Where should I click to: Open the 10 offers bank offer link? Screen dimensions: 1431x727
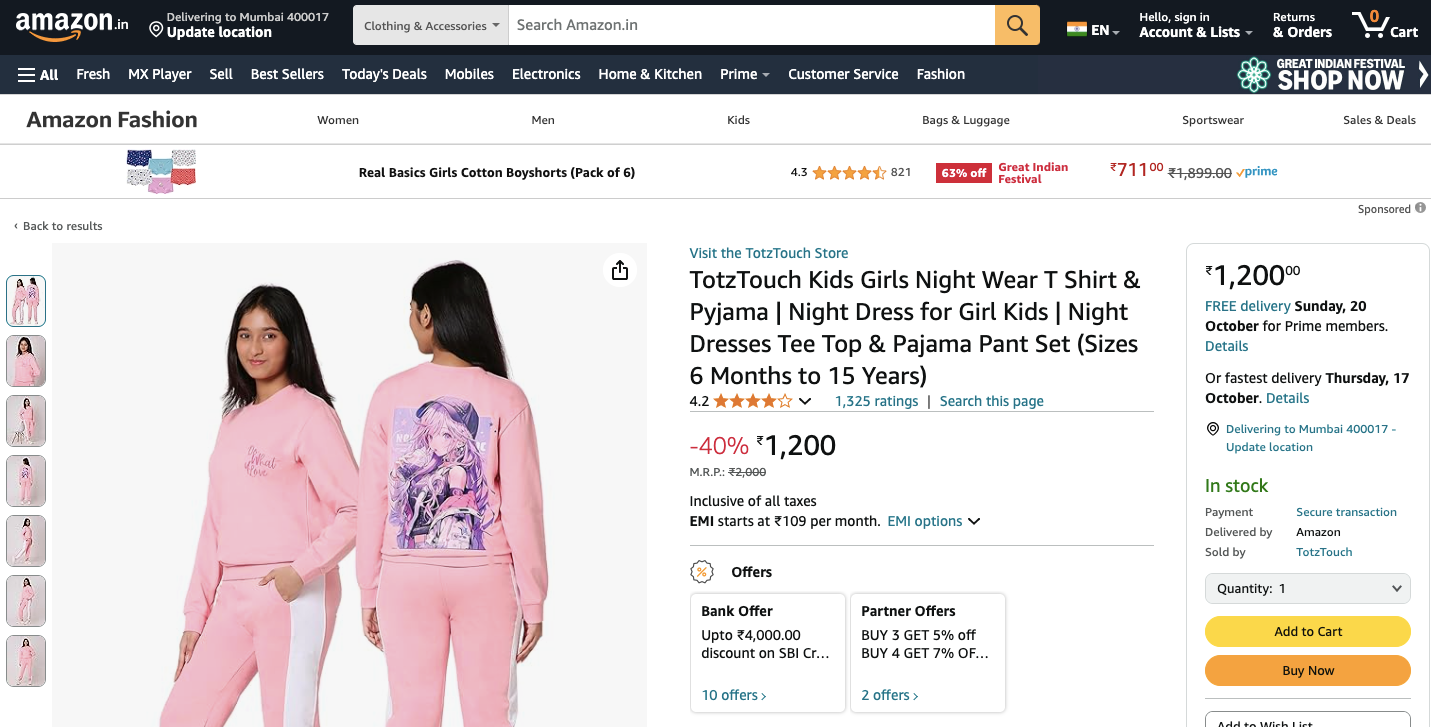[x=733, y=695]
